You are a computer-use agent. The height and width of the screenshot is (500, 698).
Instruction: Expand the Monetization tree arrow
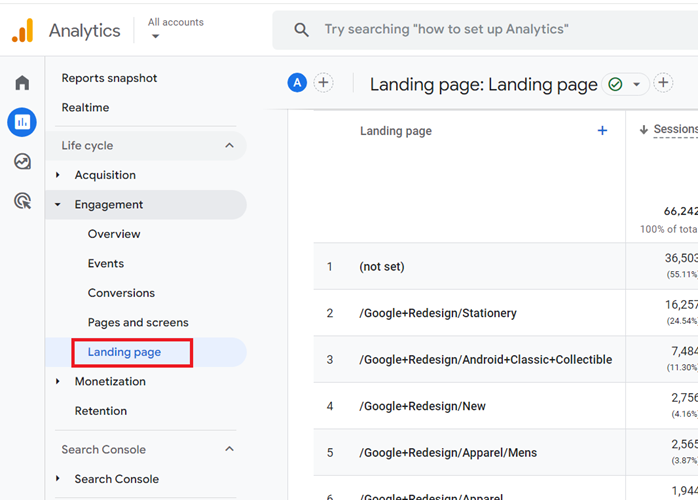click(x=58, y=382)
